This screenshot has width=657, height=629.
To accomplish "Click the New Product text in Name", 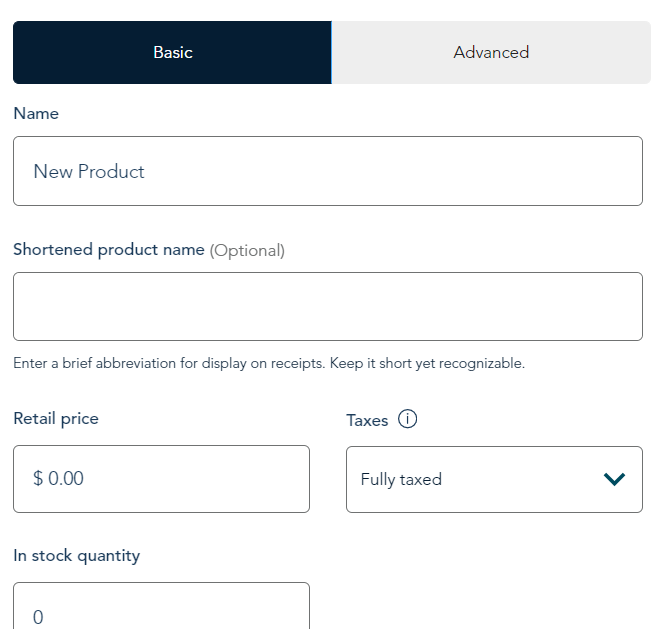I will pos(89,171).
